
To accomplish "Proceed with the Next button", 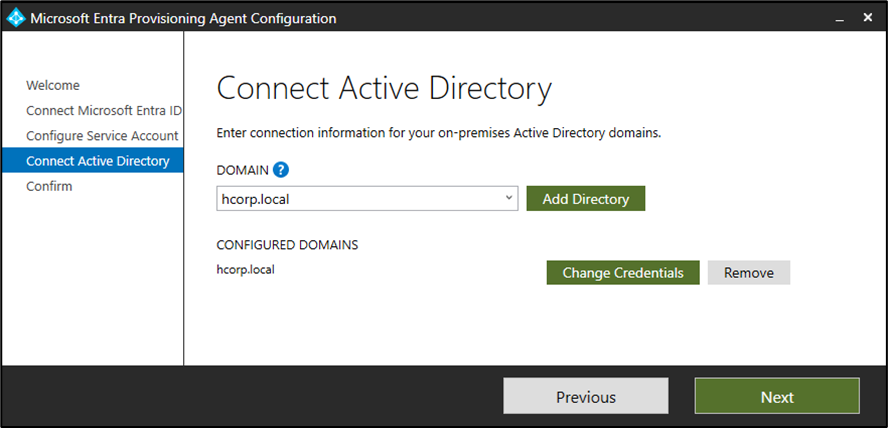I will [x=776, y=397].
